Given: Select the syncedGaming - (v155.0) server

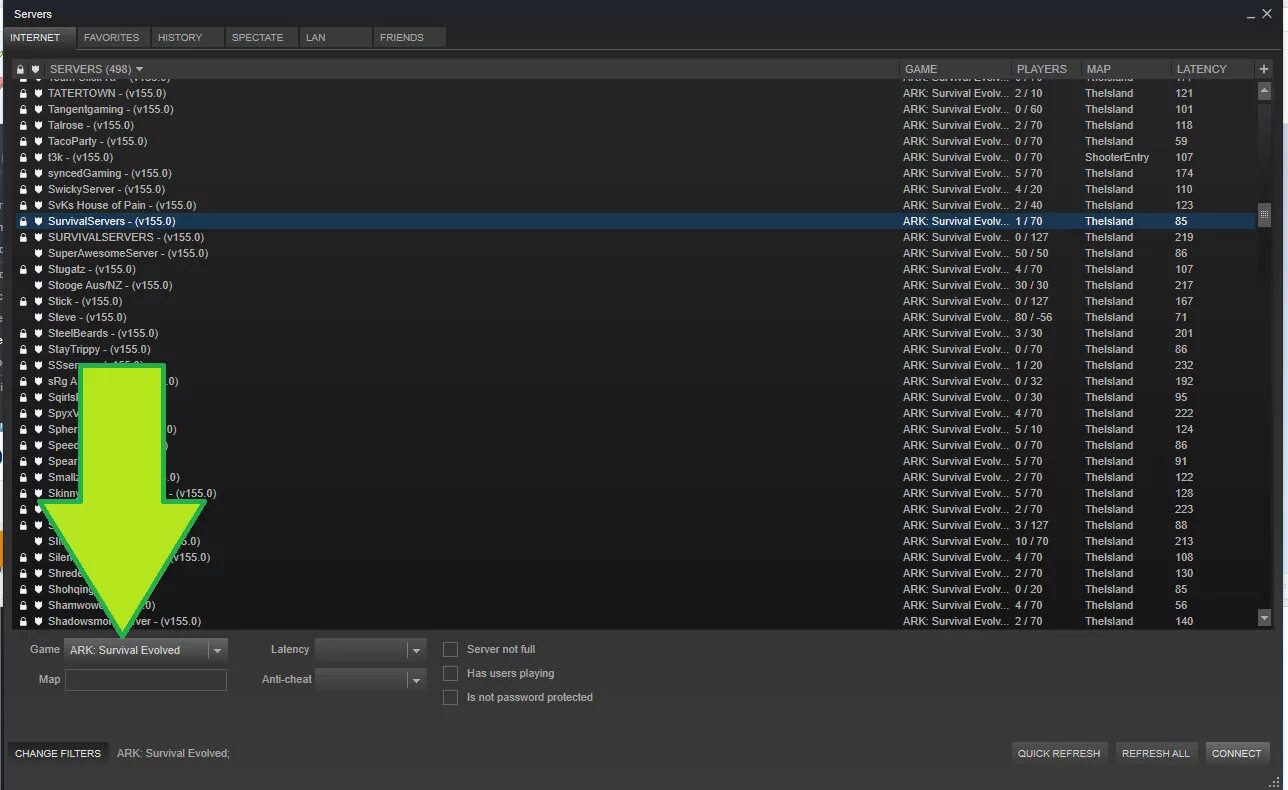Looking at the screenshot, I should click(x=634, y=173).
